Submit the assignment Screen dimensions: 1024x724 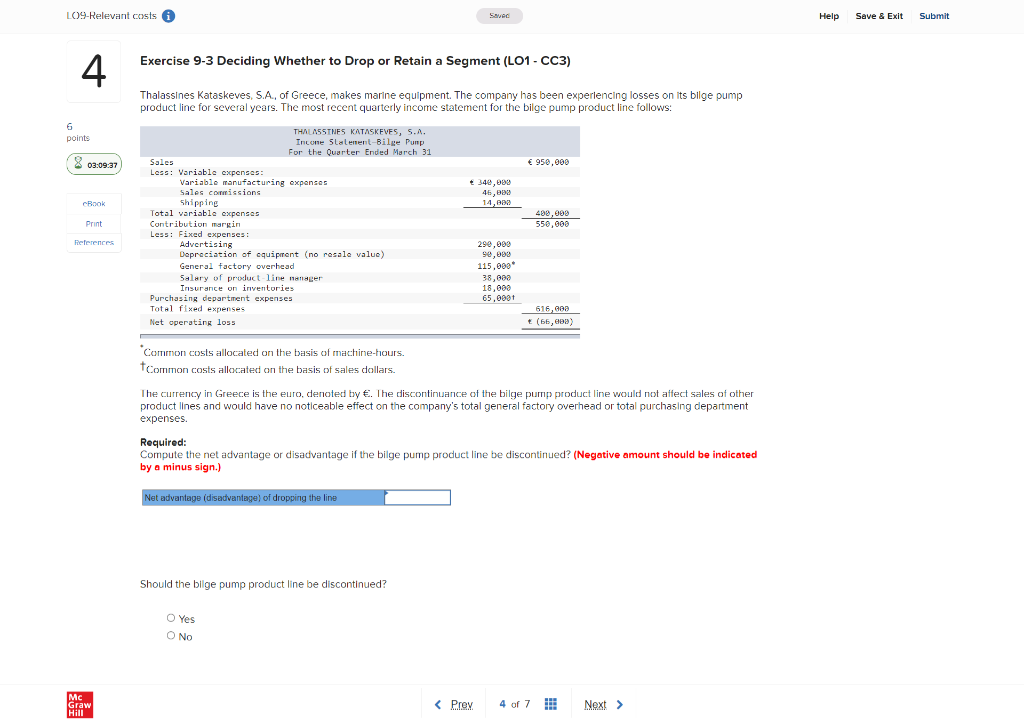tap(934, 16)
